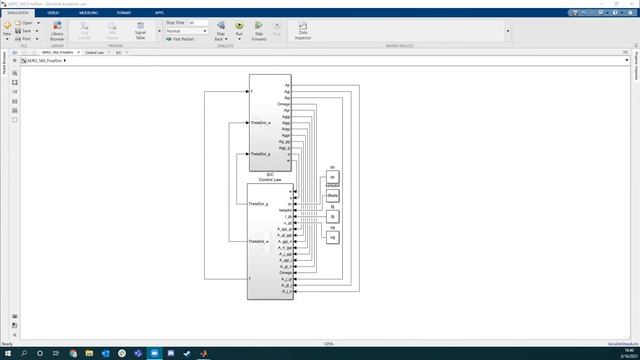Click the Windows Start button

tap(8, 353)
